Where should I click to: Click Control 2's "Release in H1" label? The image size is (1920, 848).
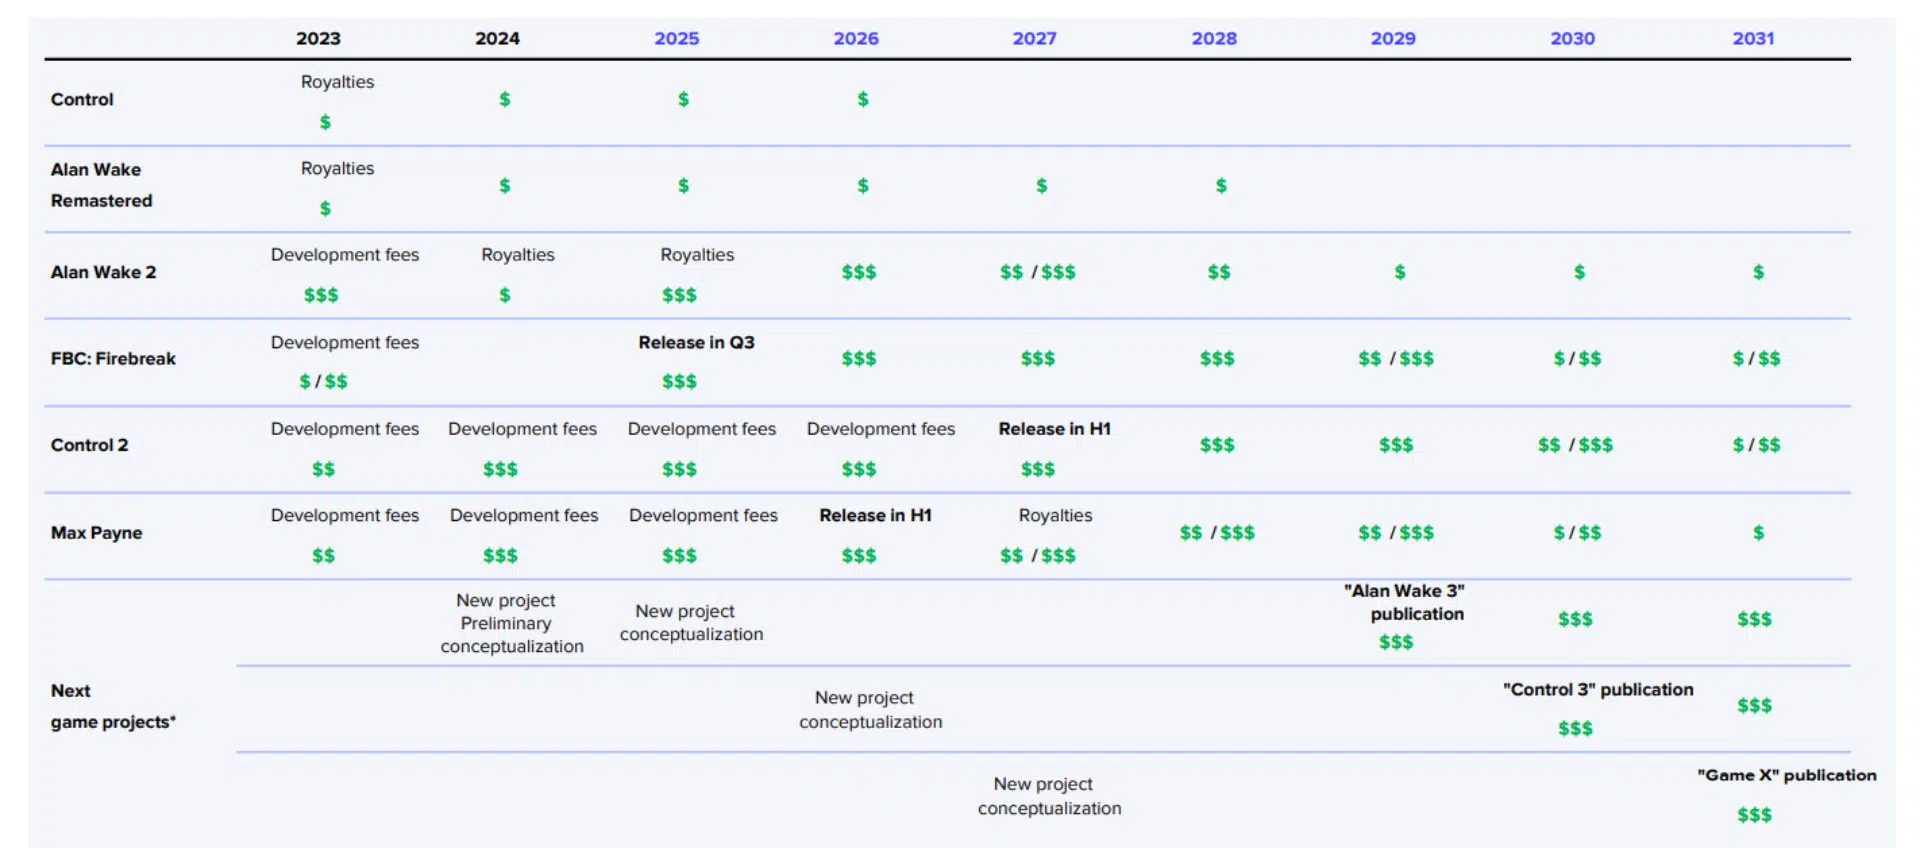coord(1054,428)
